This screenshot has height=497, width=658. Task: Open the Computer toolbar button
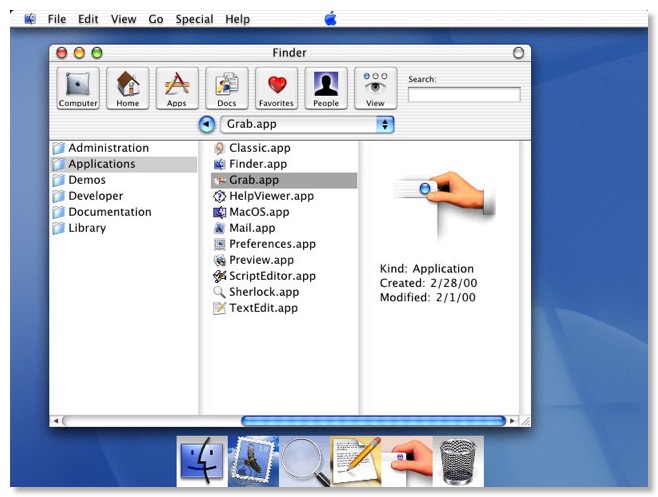pyautogui.click(x=78, y=88)
